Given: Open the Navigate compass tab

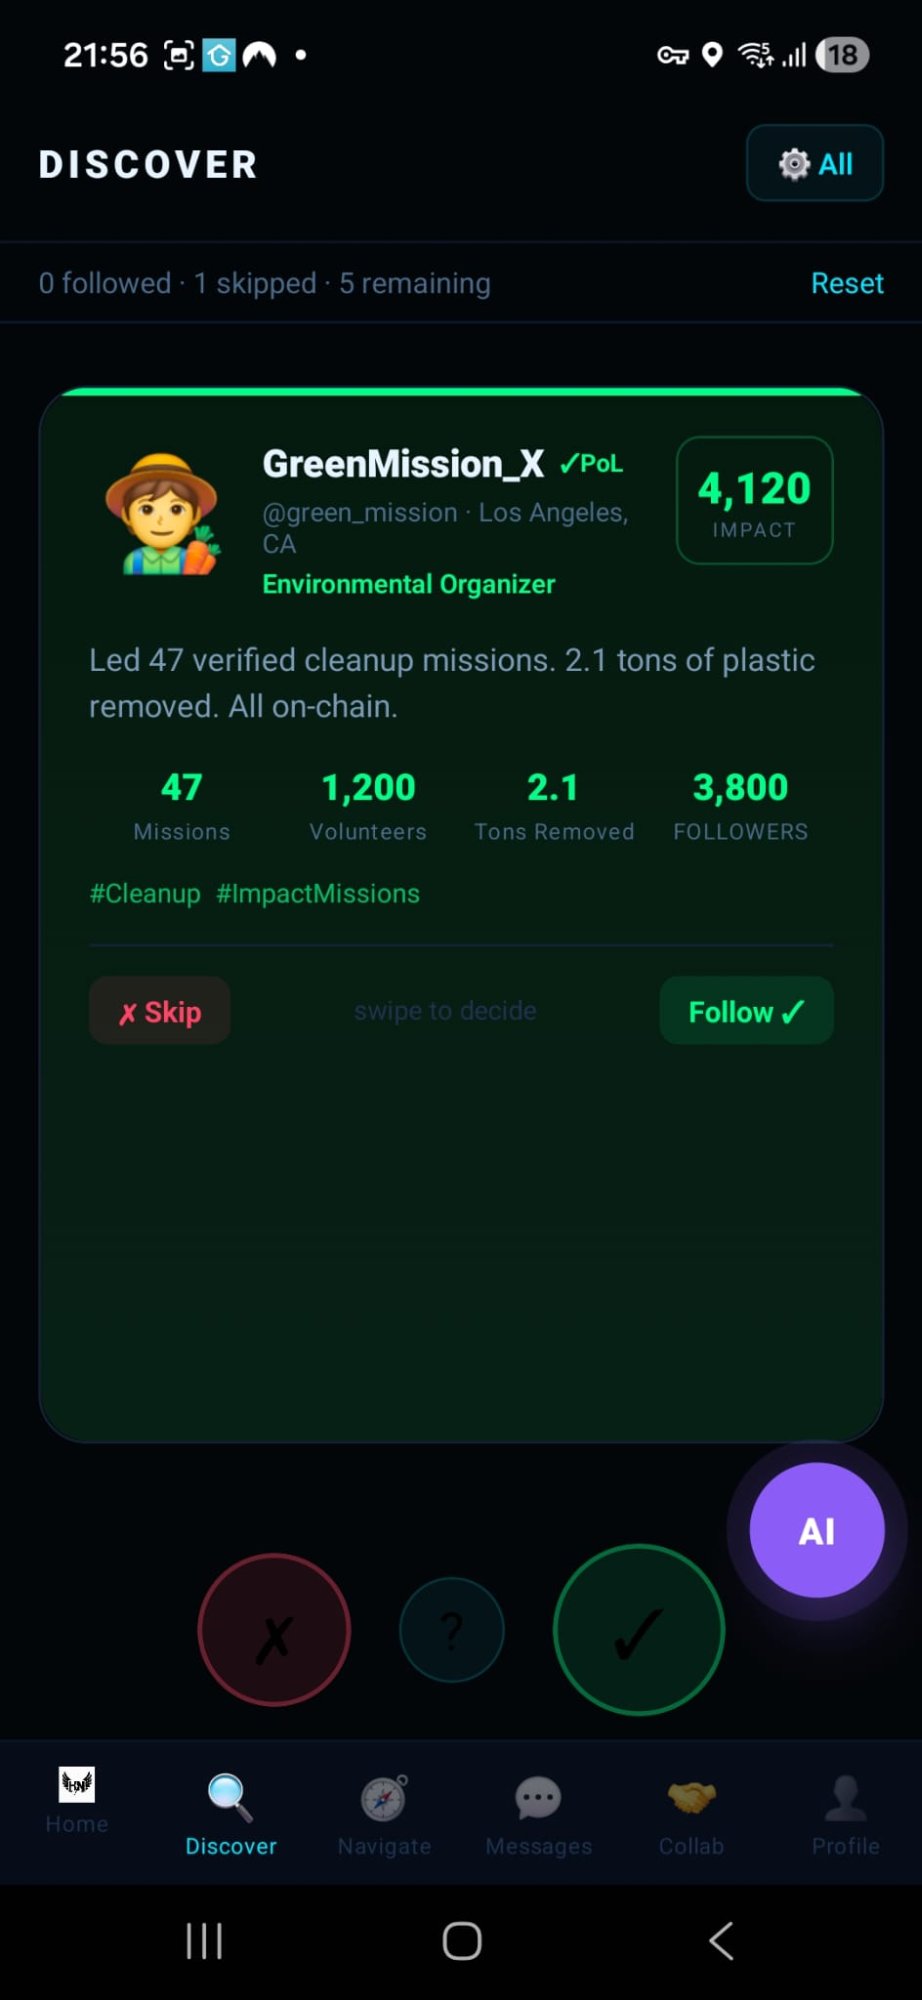Looking at the screenshot, I should tap(384, 1814).
